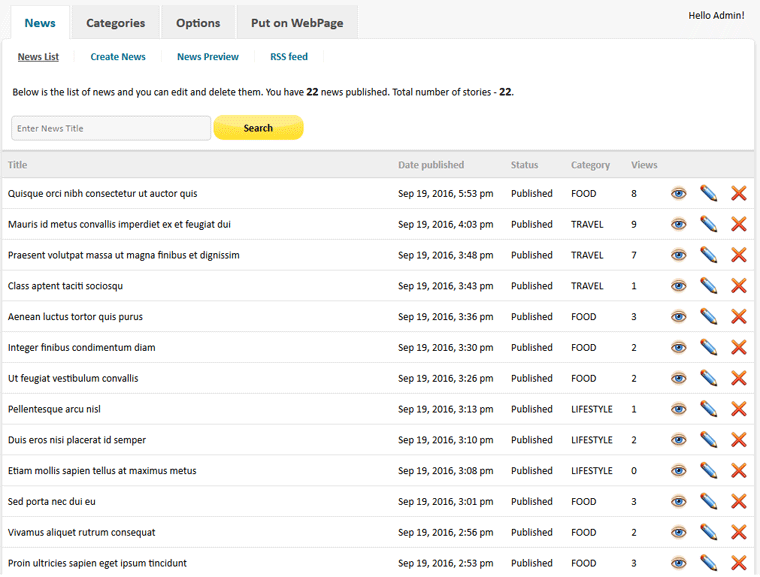Click the date 'Sep 19, 2016, 5:53 pm'

(445, 193)
